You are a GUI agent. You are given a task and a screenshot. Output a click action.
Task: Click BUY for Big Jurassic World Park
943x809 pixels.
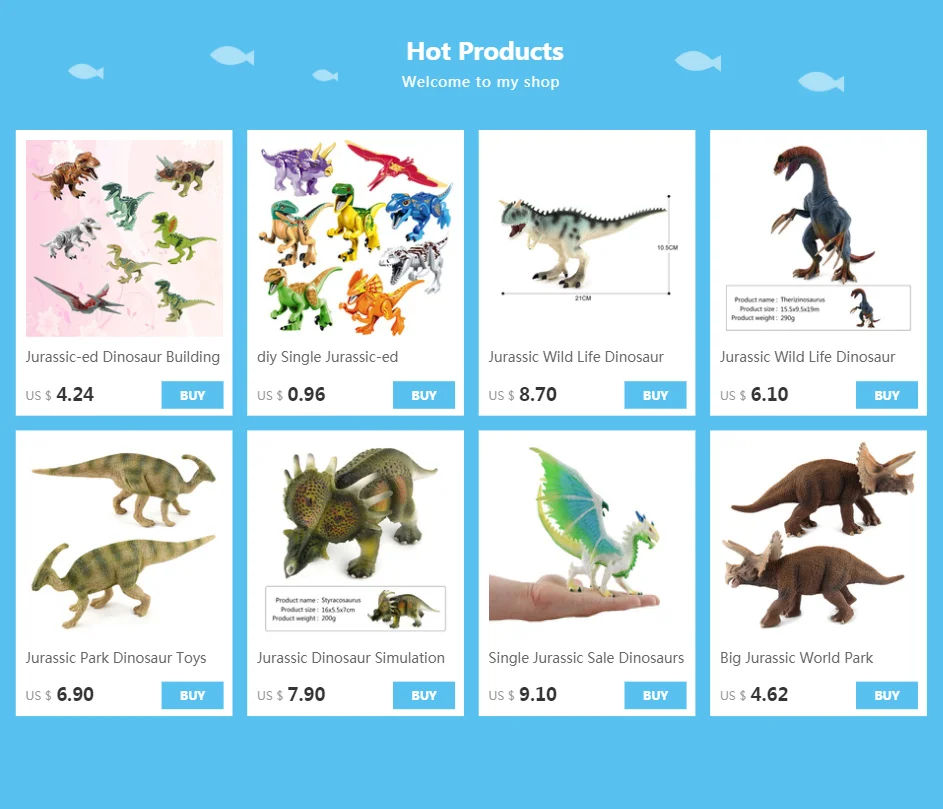[887, 695]
